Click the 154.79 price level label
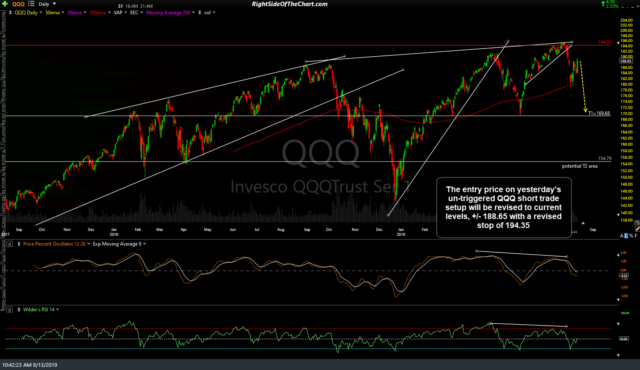Image resolution: width=640 pixels, height=370 pixels. [x=604, y=158]
